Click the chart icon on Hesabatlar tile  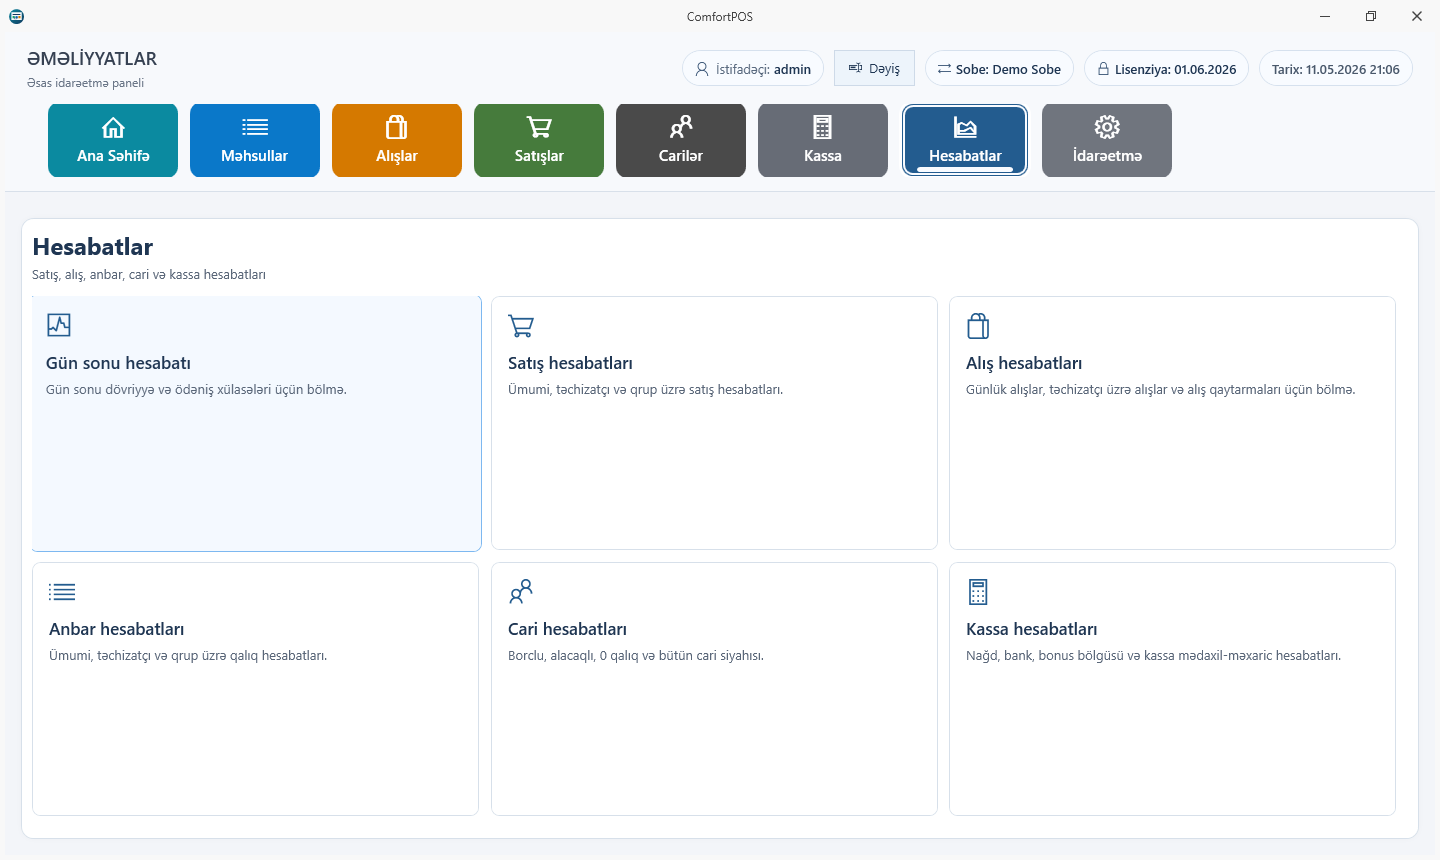[x=965, y=127]
